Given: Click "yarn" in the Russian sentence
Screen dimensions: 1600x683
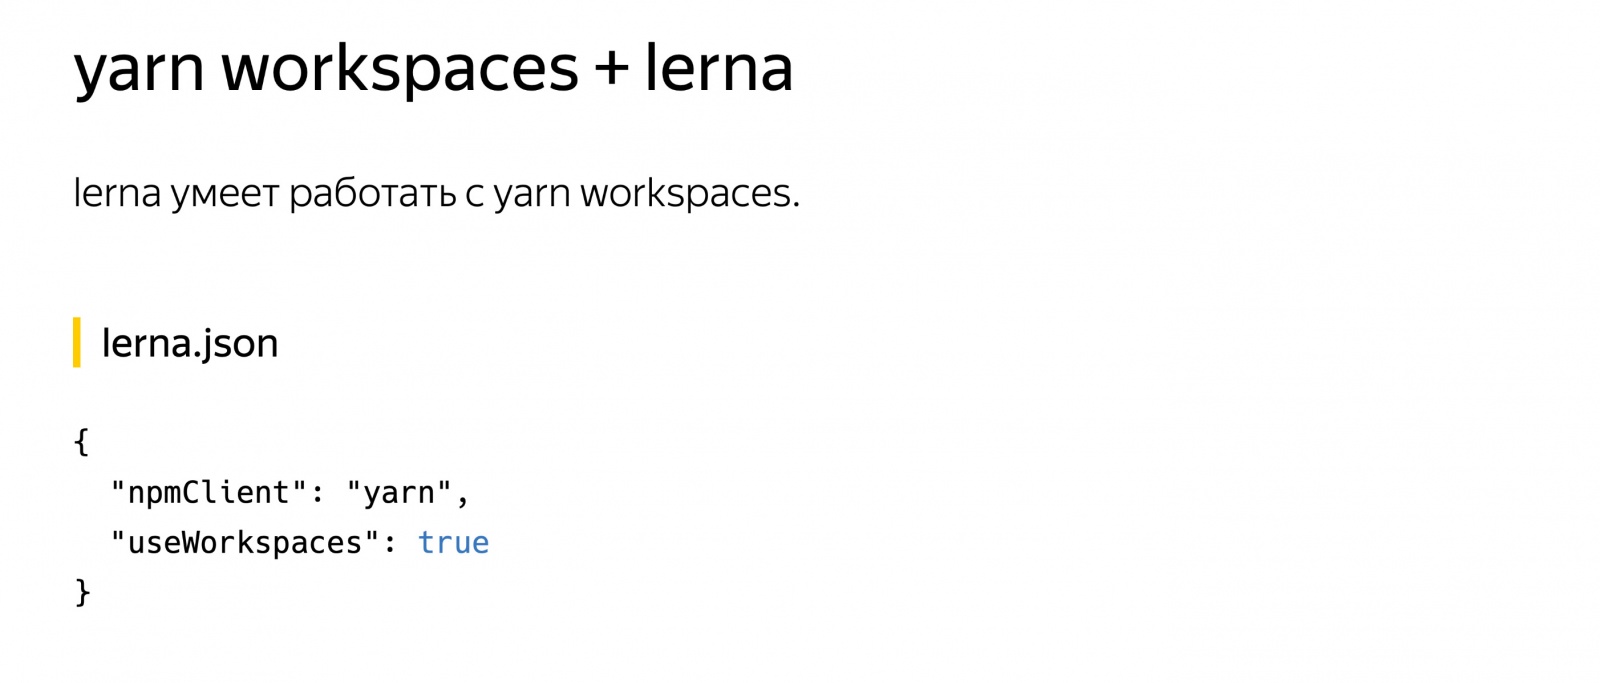Looking at the screenshot, I should (532, 194).
